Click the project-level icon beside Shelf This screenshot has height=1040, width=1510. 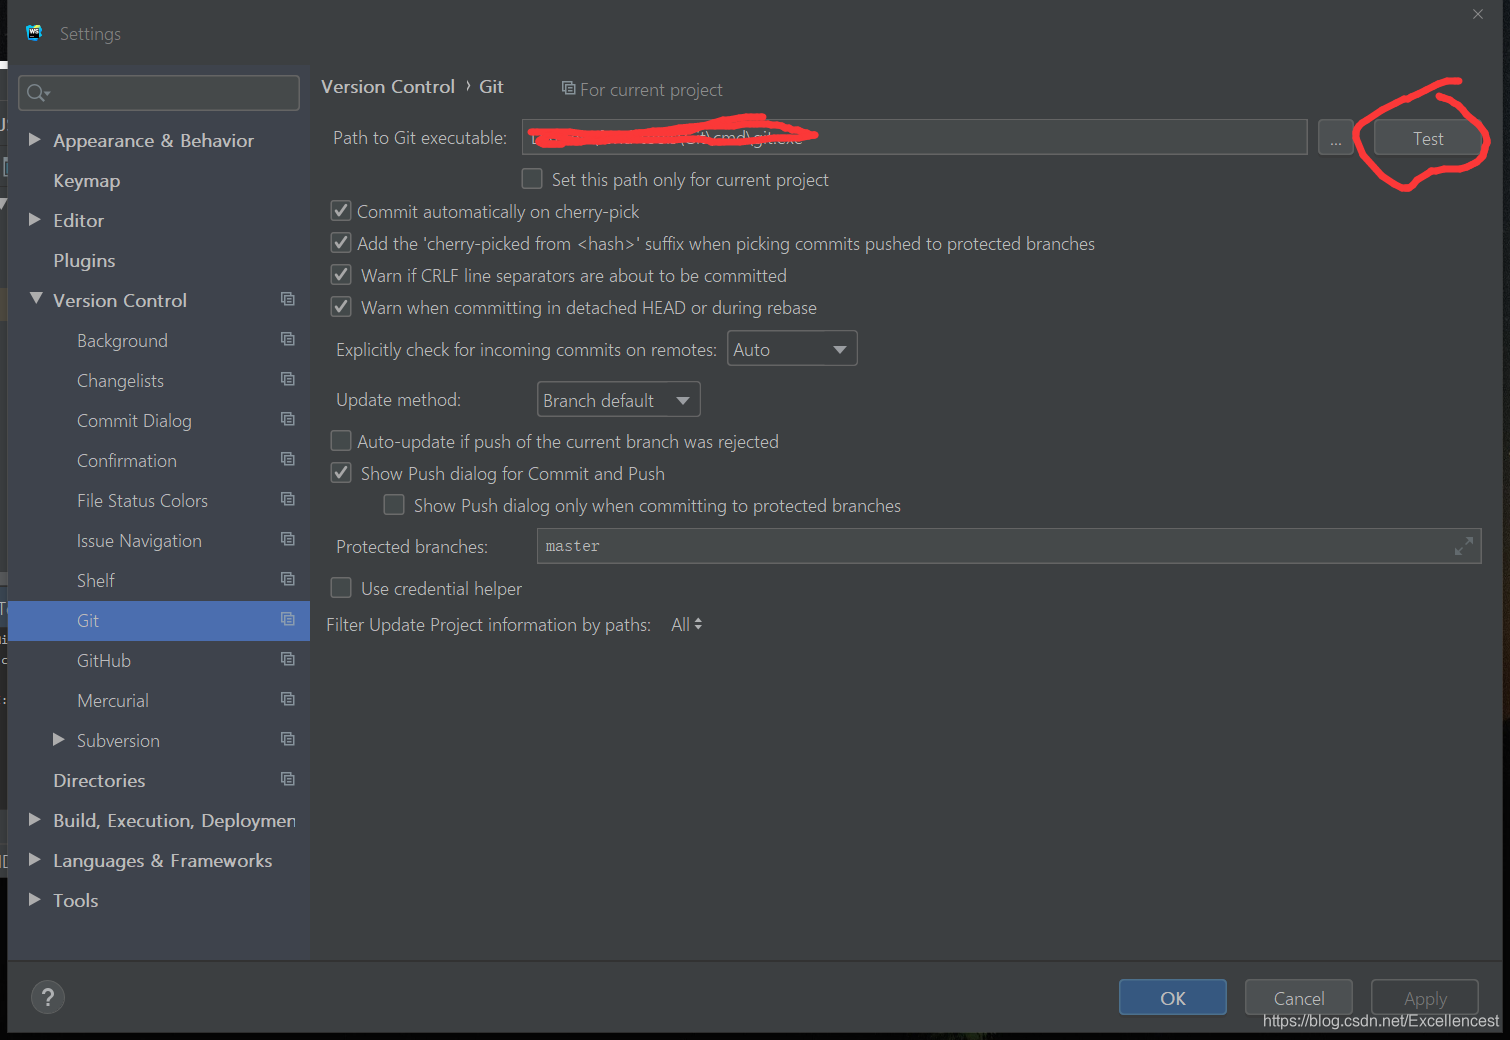(x=288, y=579)
